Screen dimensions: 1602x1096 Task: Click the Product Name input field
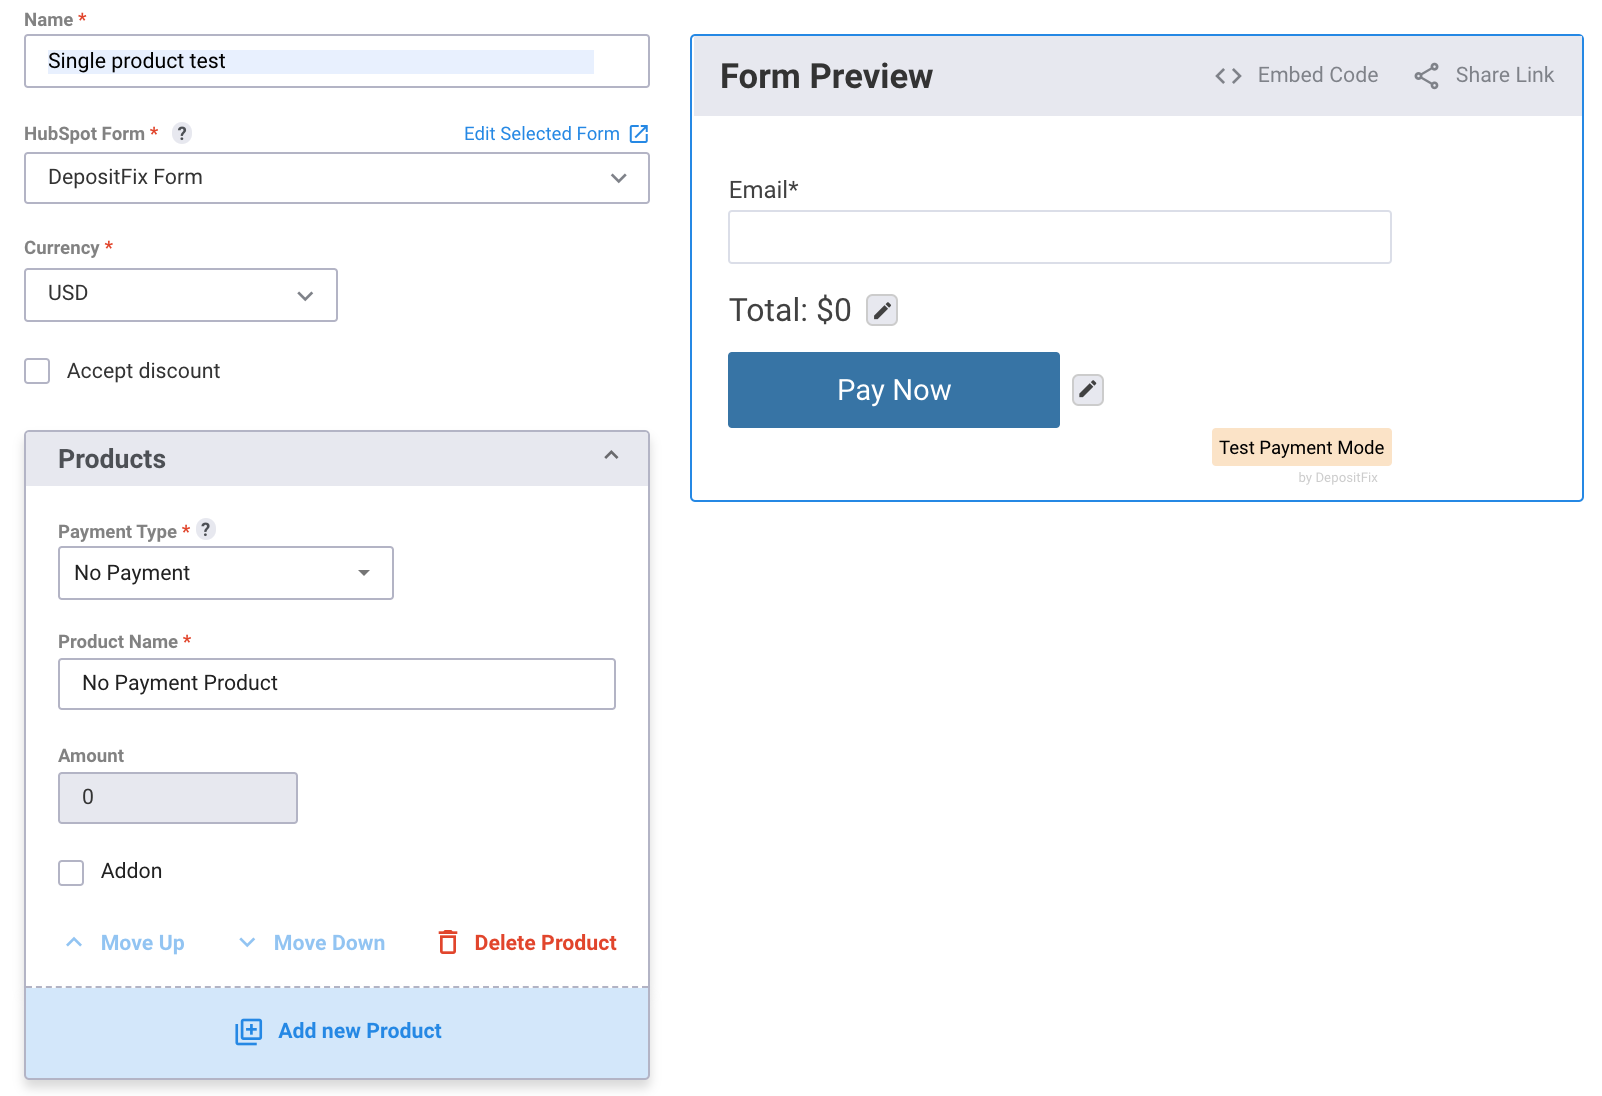(x=337, y=684)
